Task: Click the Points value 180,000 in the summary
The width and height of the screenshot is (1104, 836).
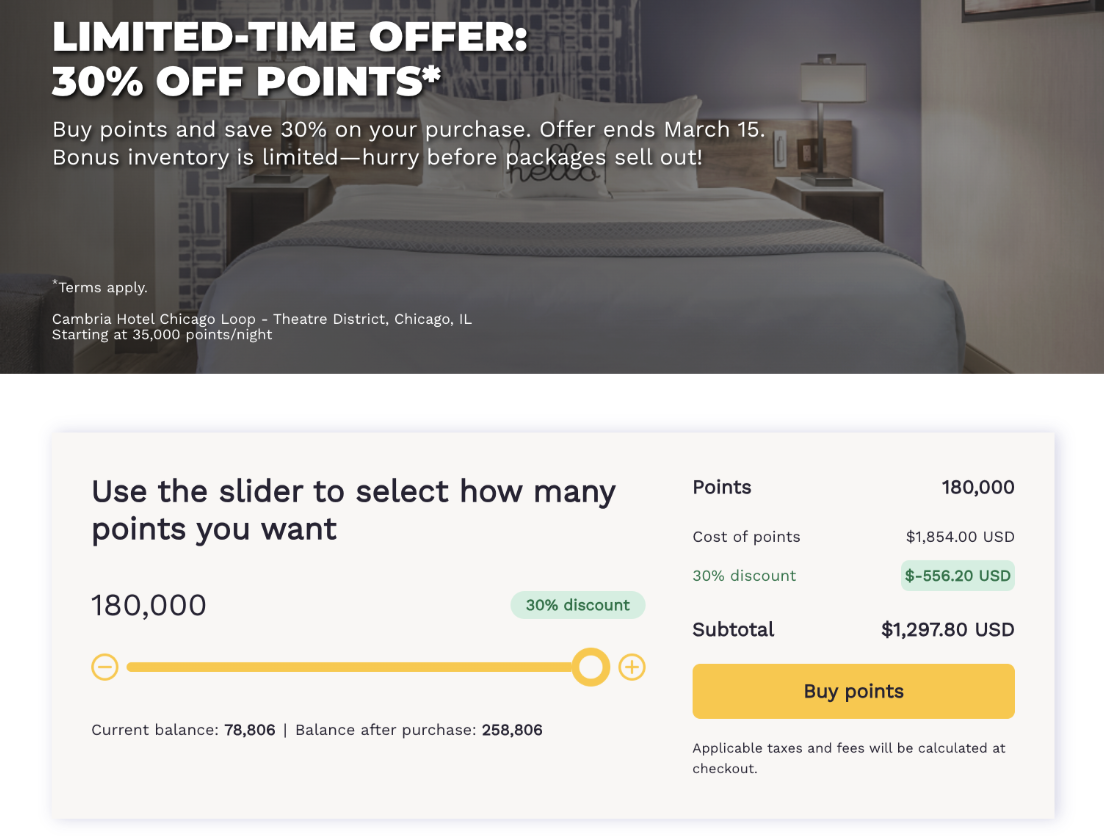Action: click(x=978, y=487)
